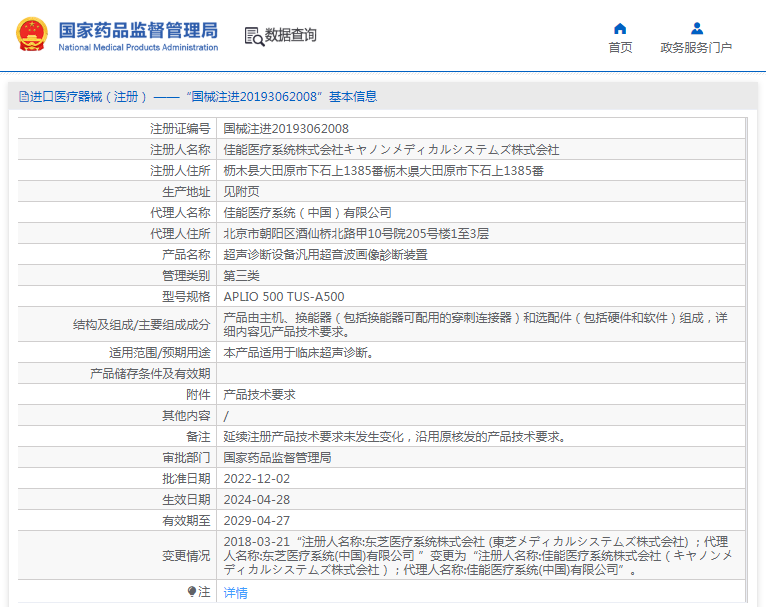
Task: Select 本产品适用于临床超声诊断 text
Action: [x=298, y=353]
